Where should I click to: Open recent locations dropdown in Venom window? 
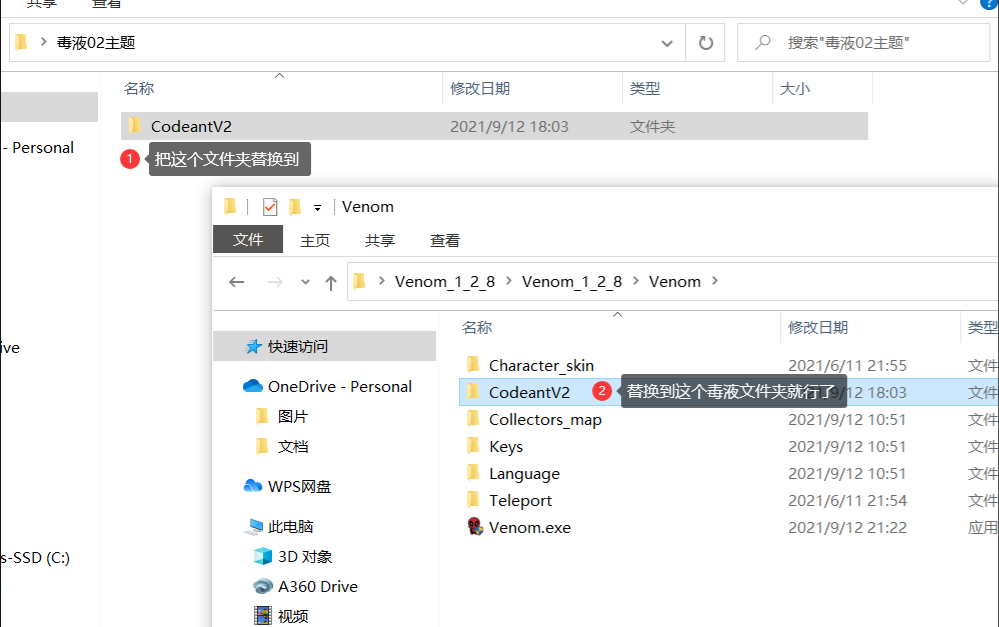305,282
